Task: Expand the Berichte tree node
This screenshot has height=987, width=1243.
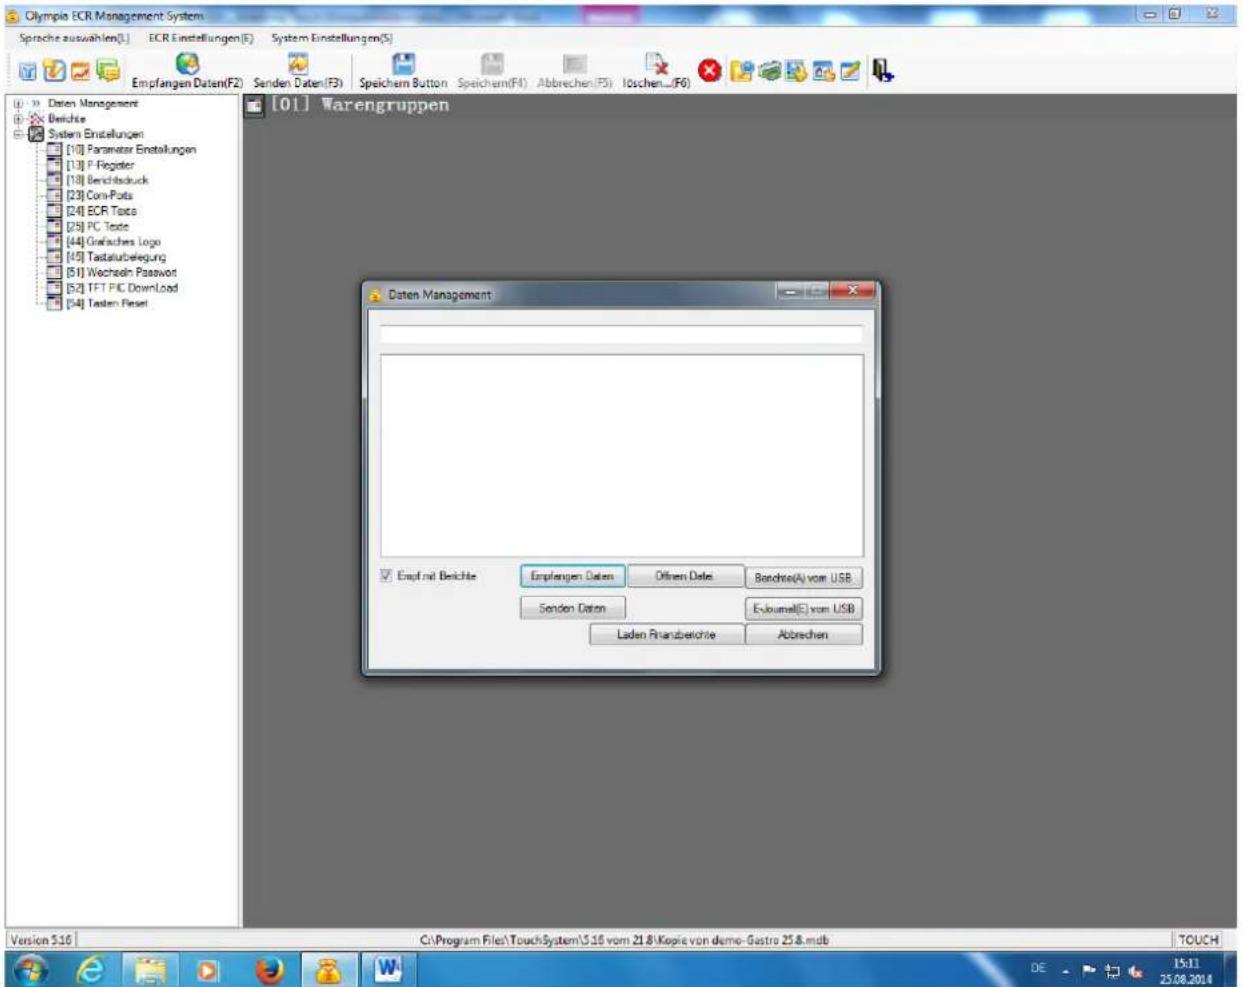Action: (18, 118)
